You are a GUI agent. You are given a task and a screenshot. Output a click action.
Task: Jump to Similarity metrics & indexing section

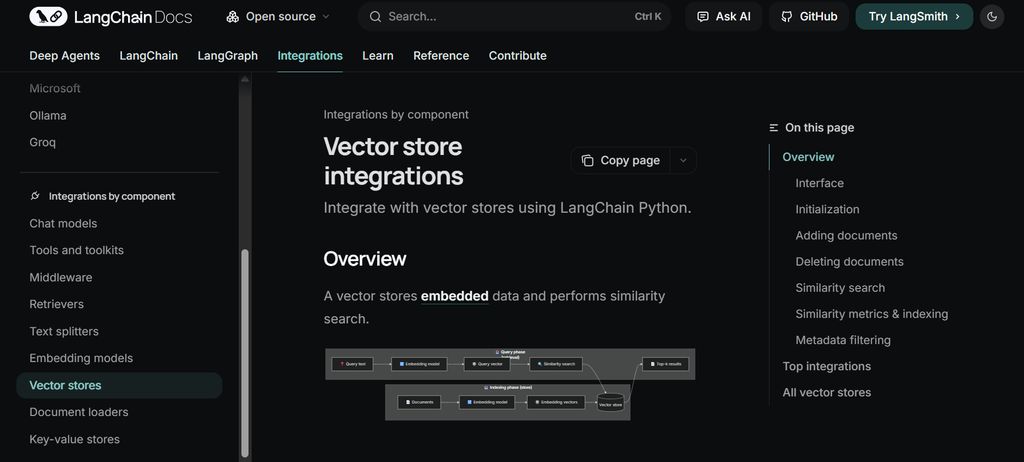[872, 314]
